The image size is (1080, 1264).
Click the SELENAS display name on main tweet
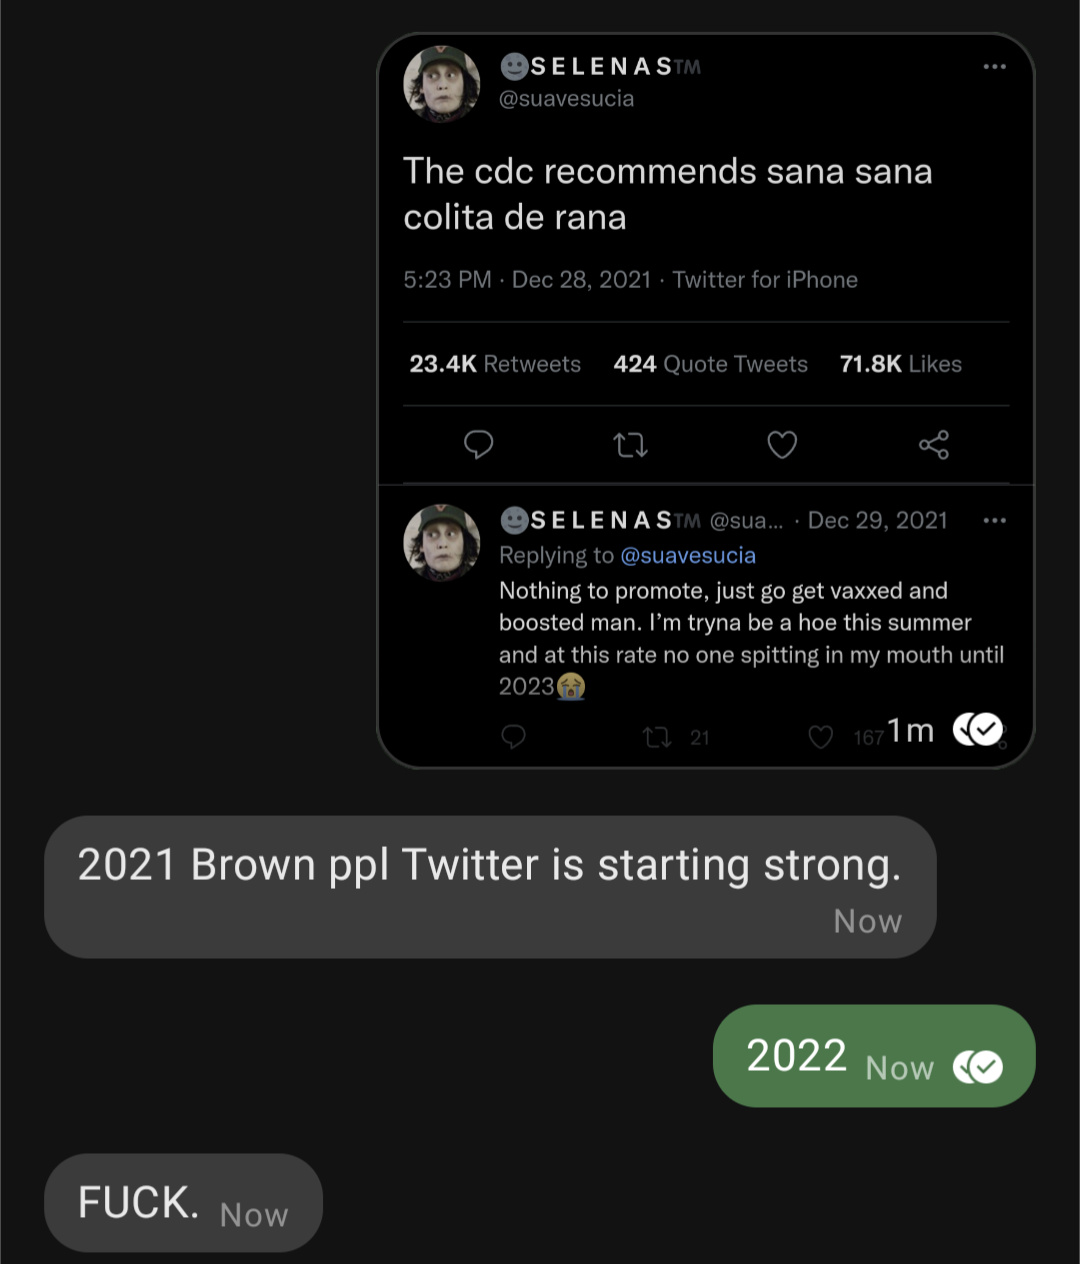(x=601, y=67)
